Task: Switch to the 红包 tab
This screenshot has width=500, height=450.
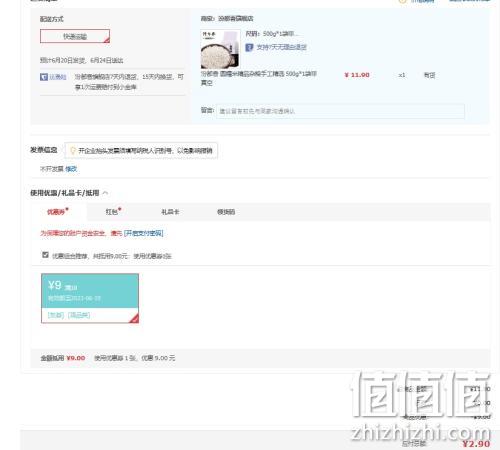Action: pyautogui.click(x=113, y=212)
